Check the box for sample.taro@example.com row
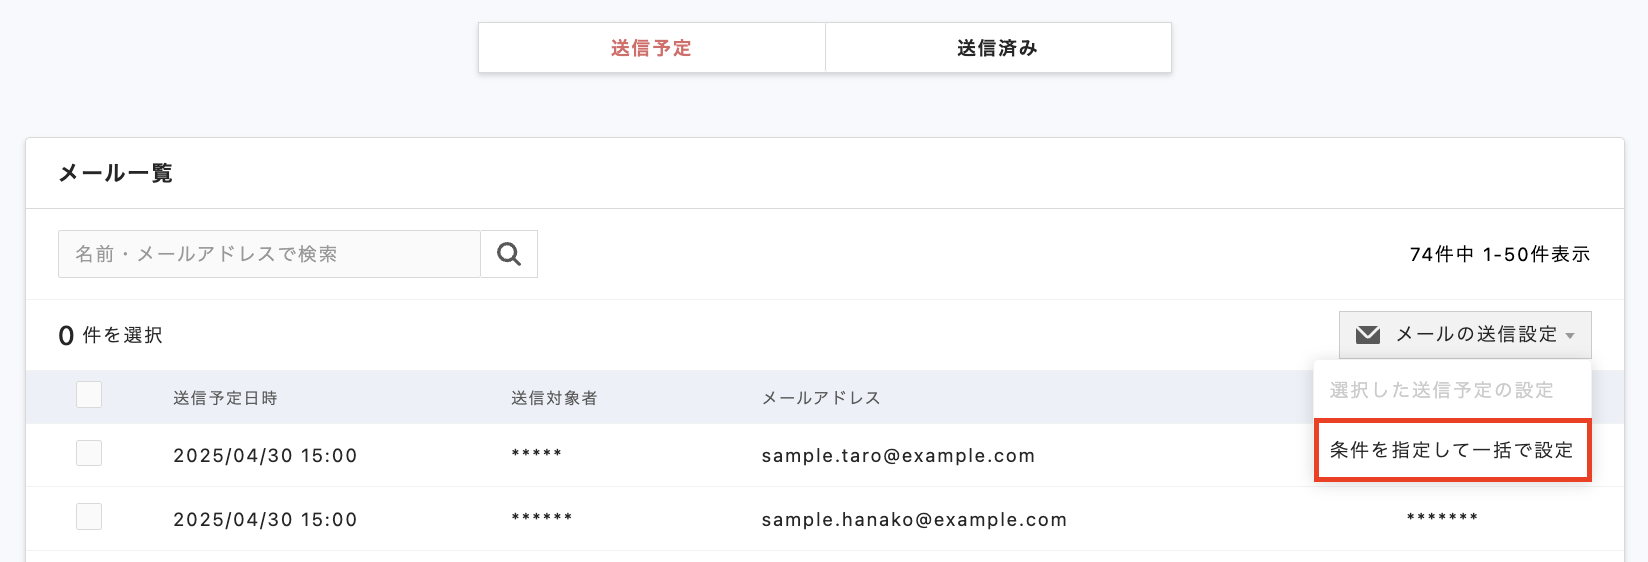The height and width of the screenshot is (562, 1648). (89, 454)
